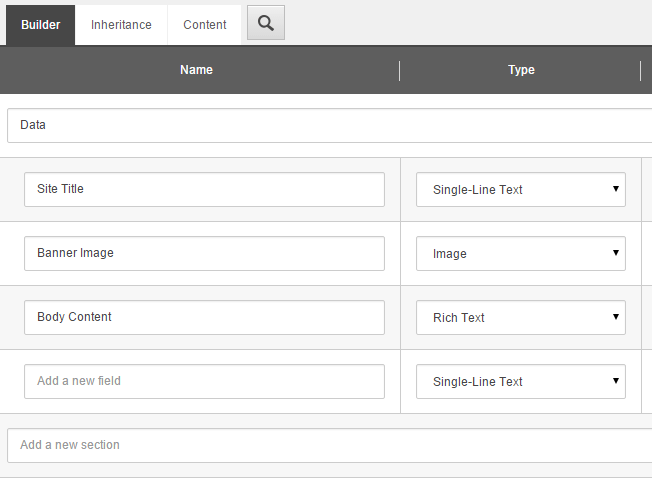
Task: Open the Inheritance tab
Action: click(121, 25)
